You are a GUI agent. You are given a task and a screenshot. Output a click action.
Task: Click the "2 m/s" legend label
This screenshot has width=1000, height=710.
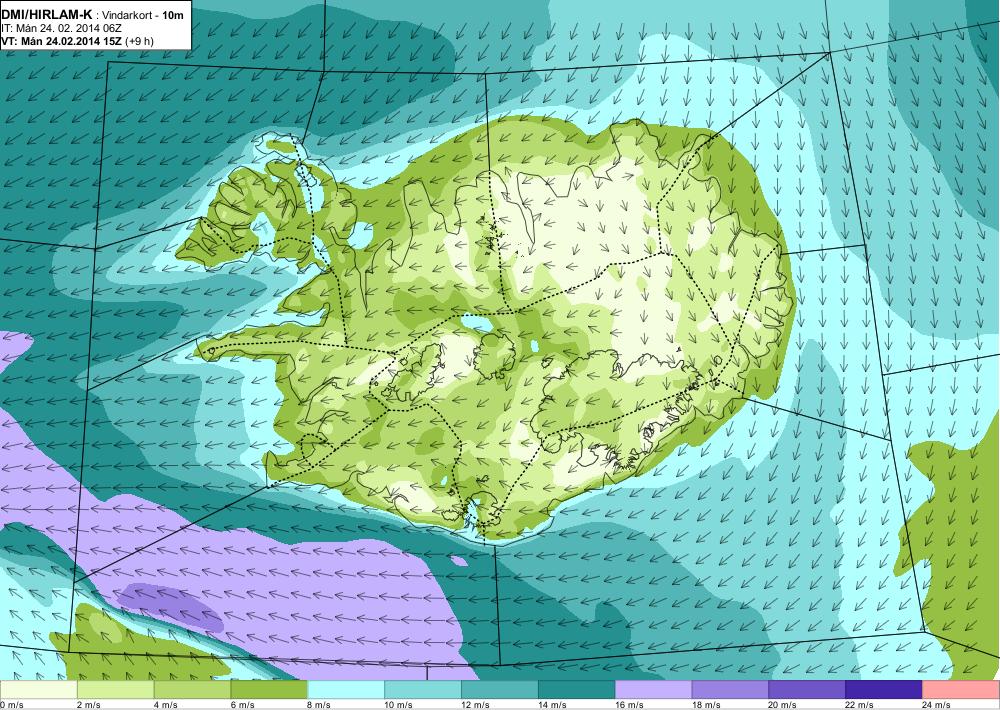[x=87, y=705]
